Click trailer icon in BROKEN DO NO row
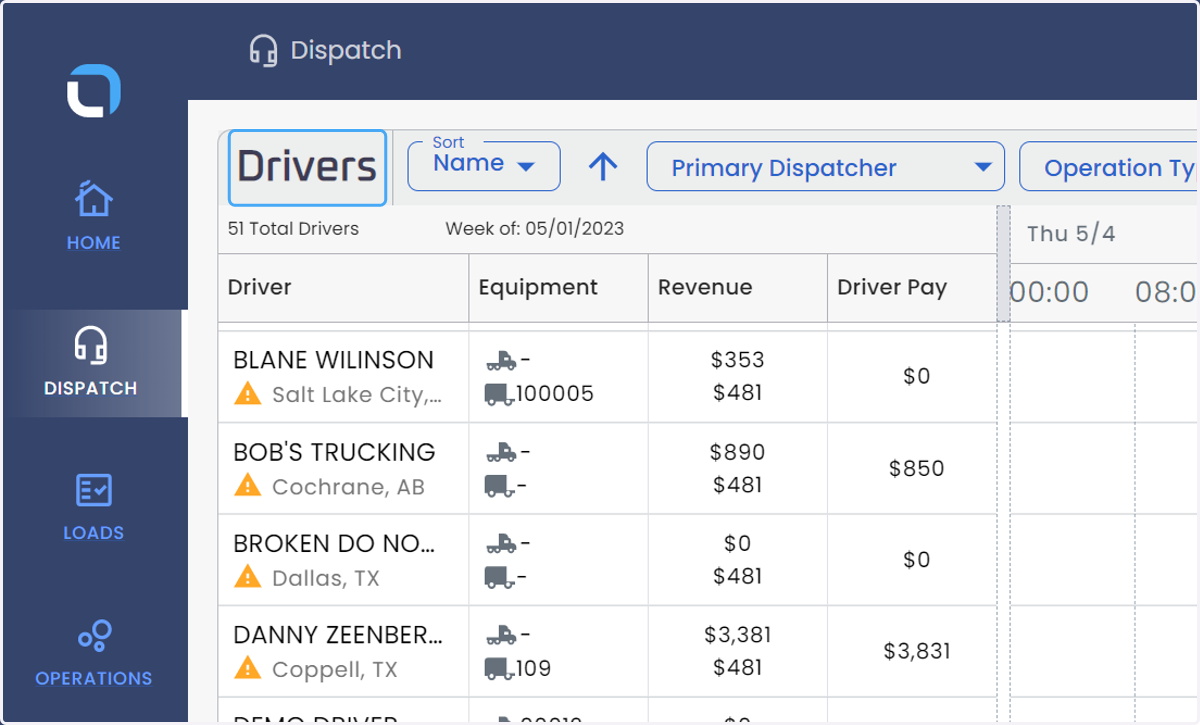1200x725 pixels. click(x=501, y=578)
